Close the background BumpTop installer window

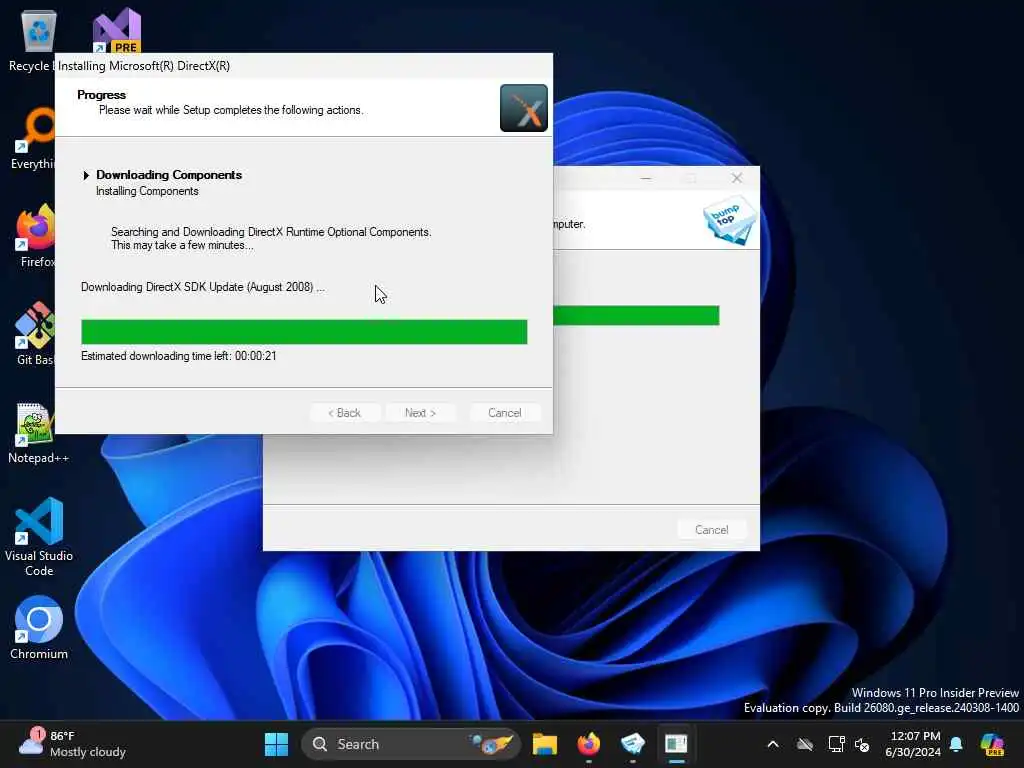click(x=737, y=178)
